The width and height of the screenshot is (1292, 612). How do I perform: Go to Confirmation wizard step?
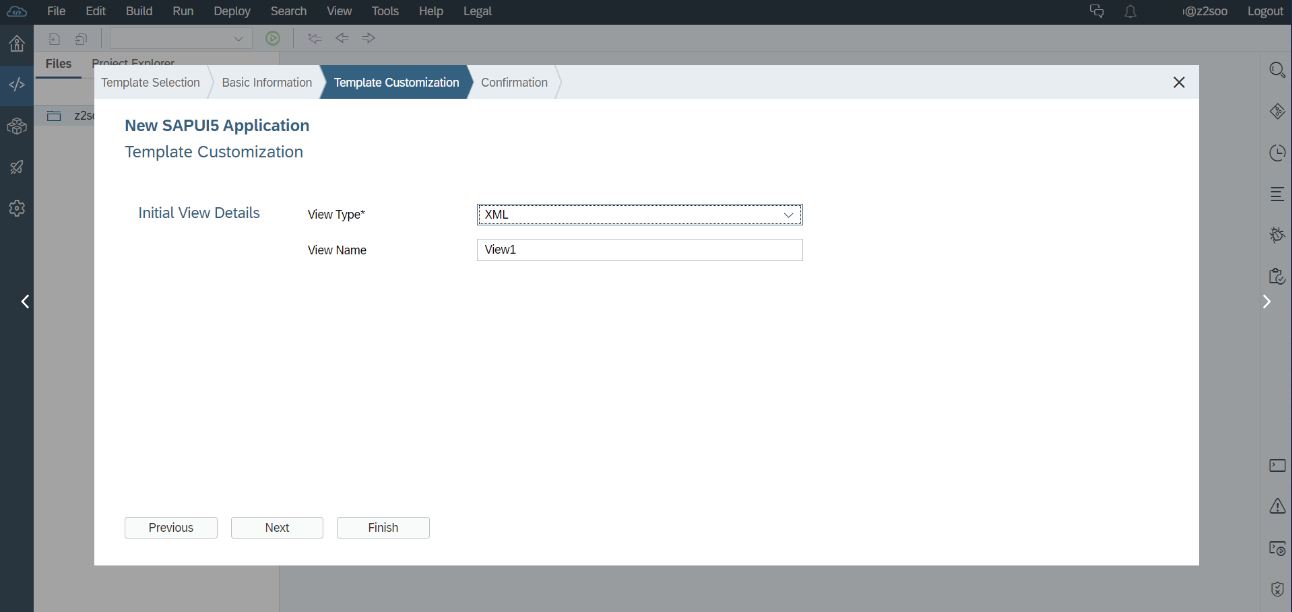(514, 83)
